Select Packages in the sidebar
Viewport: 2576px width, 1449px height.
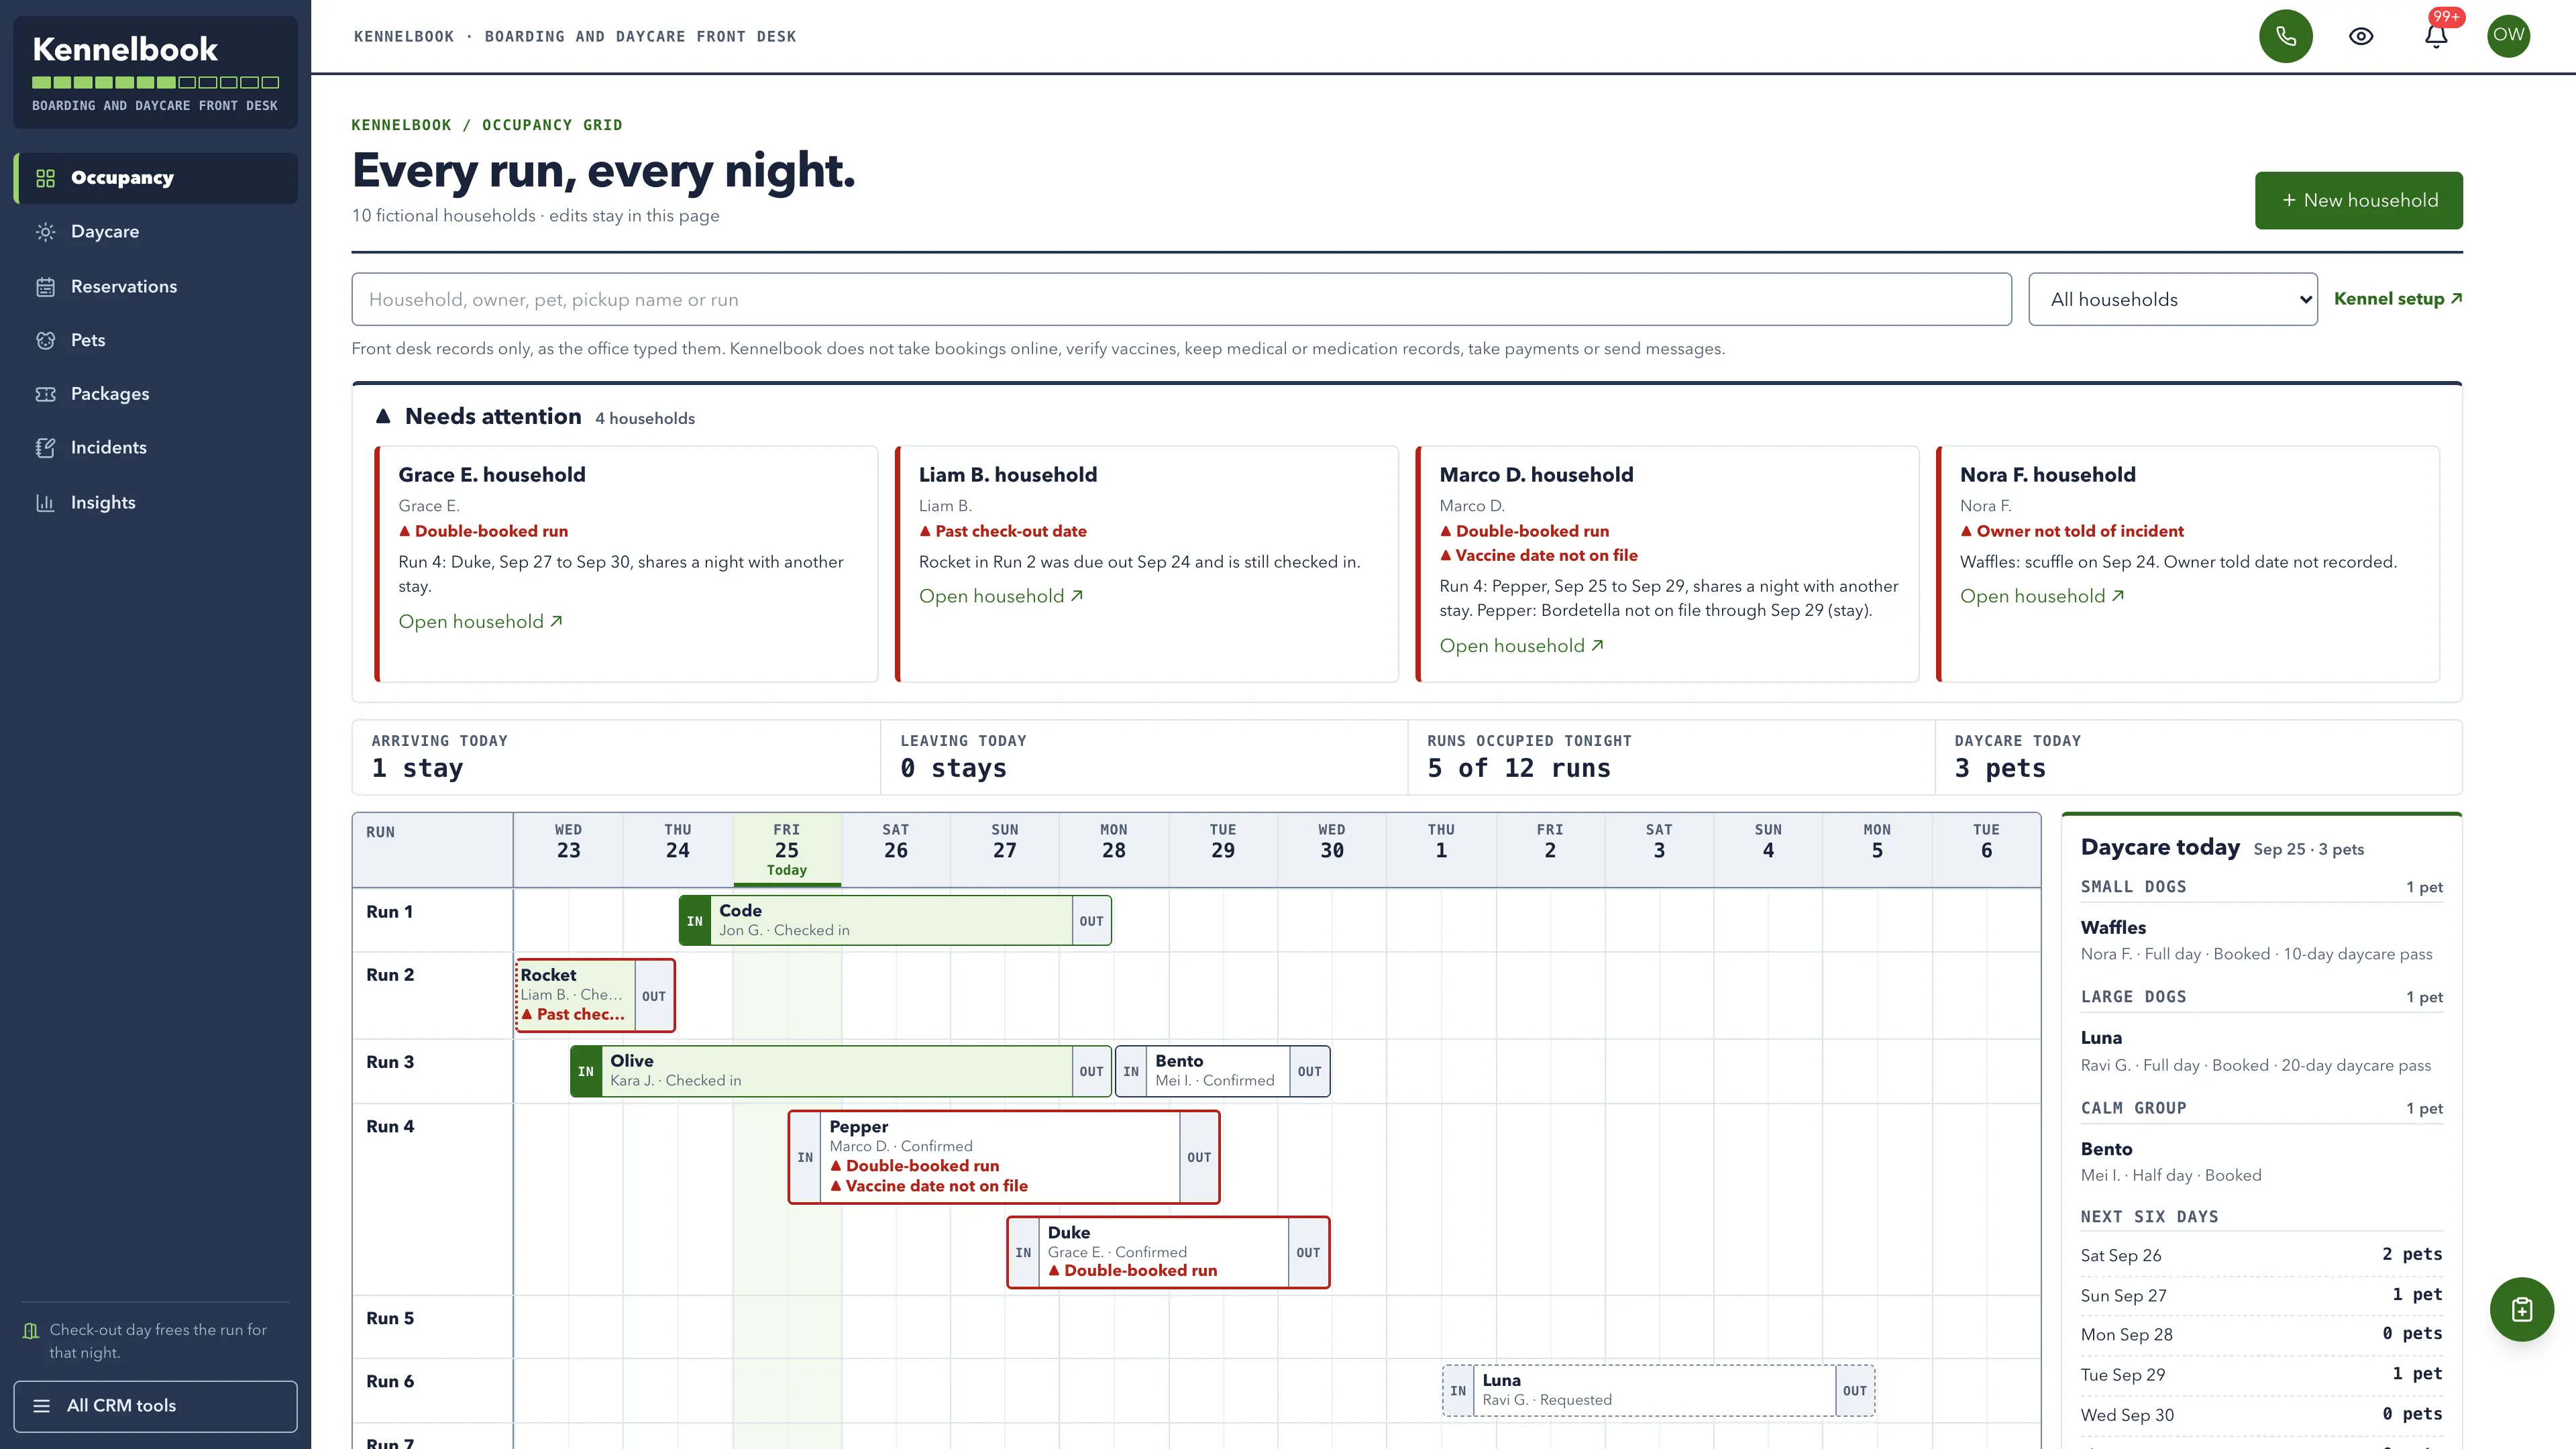(155, 394)
